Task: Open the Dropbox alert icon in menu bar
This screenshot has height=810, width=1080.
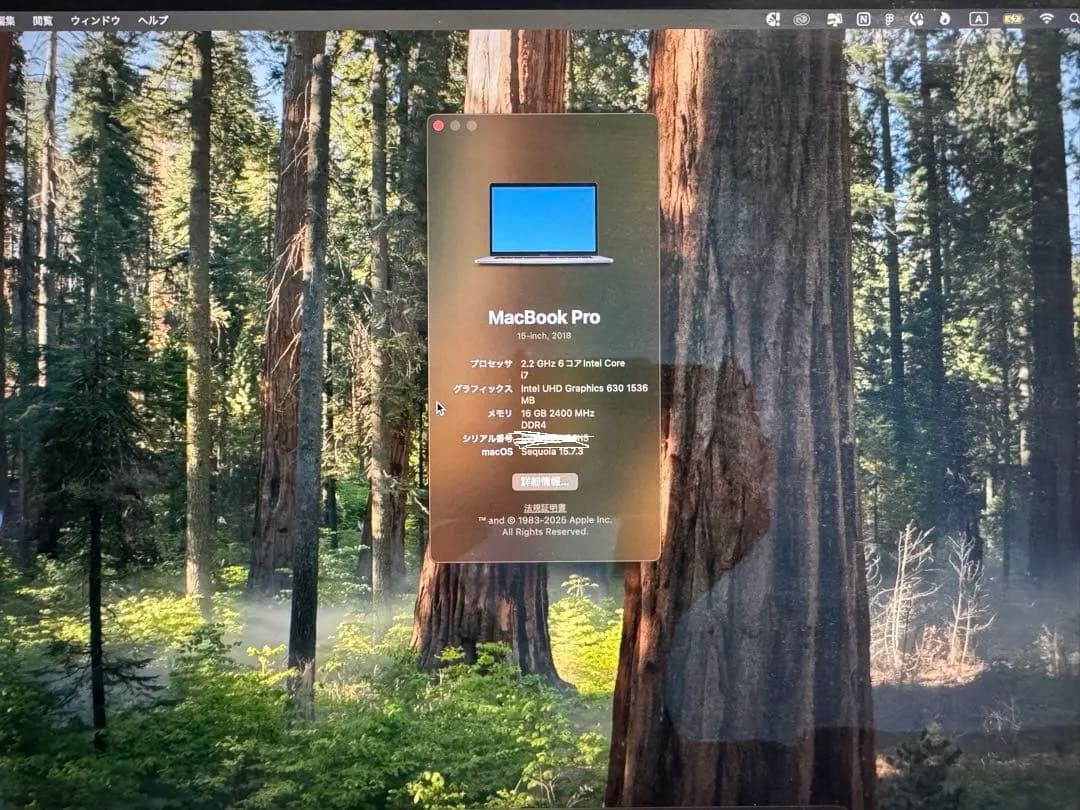Action: tap(773, 17)
